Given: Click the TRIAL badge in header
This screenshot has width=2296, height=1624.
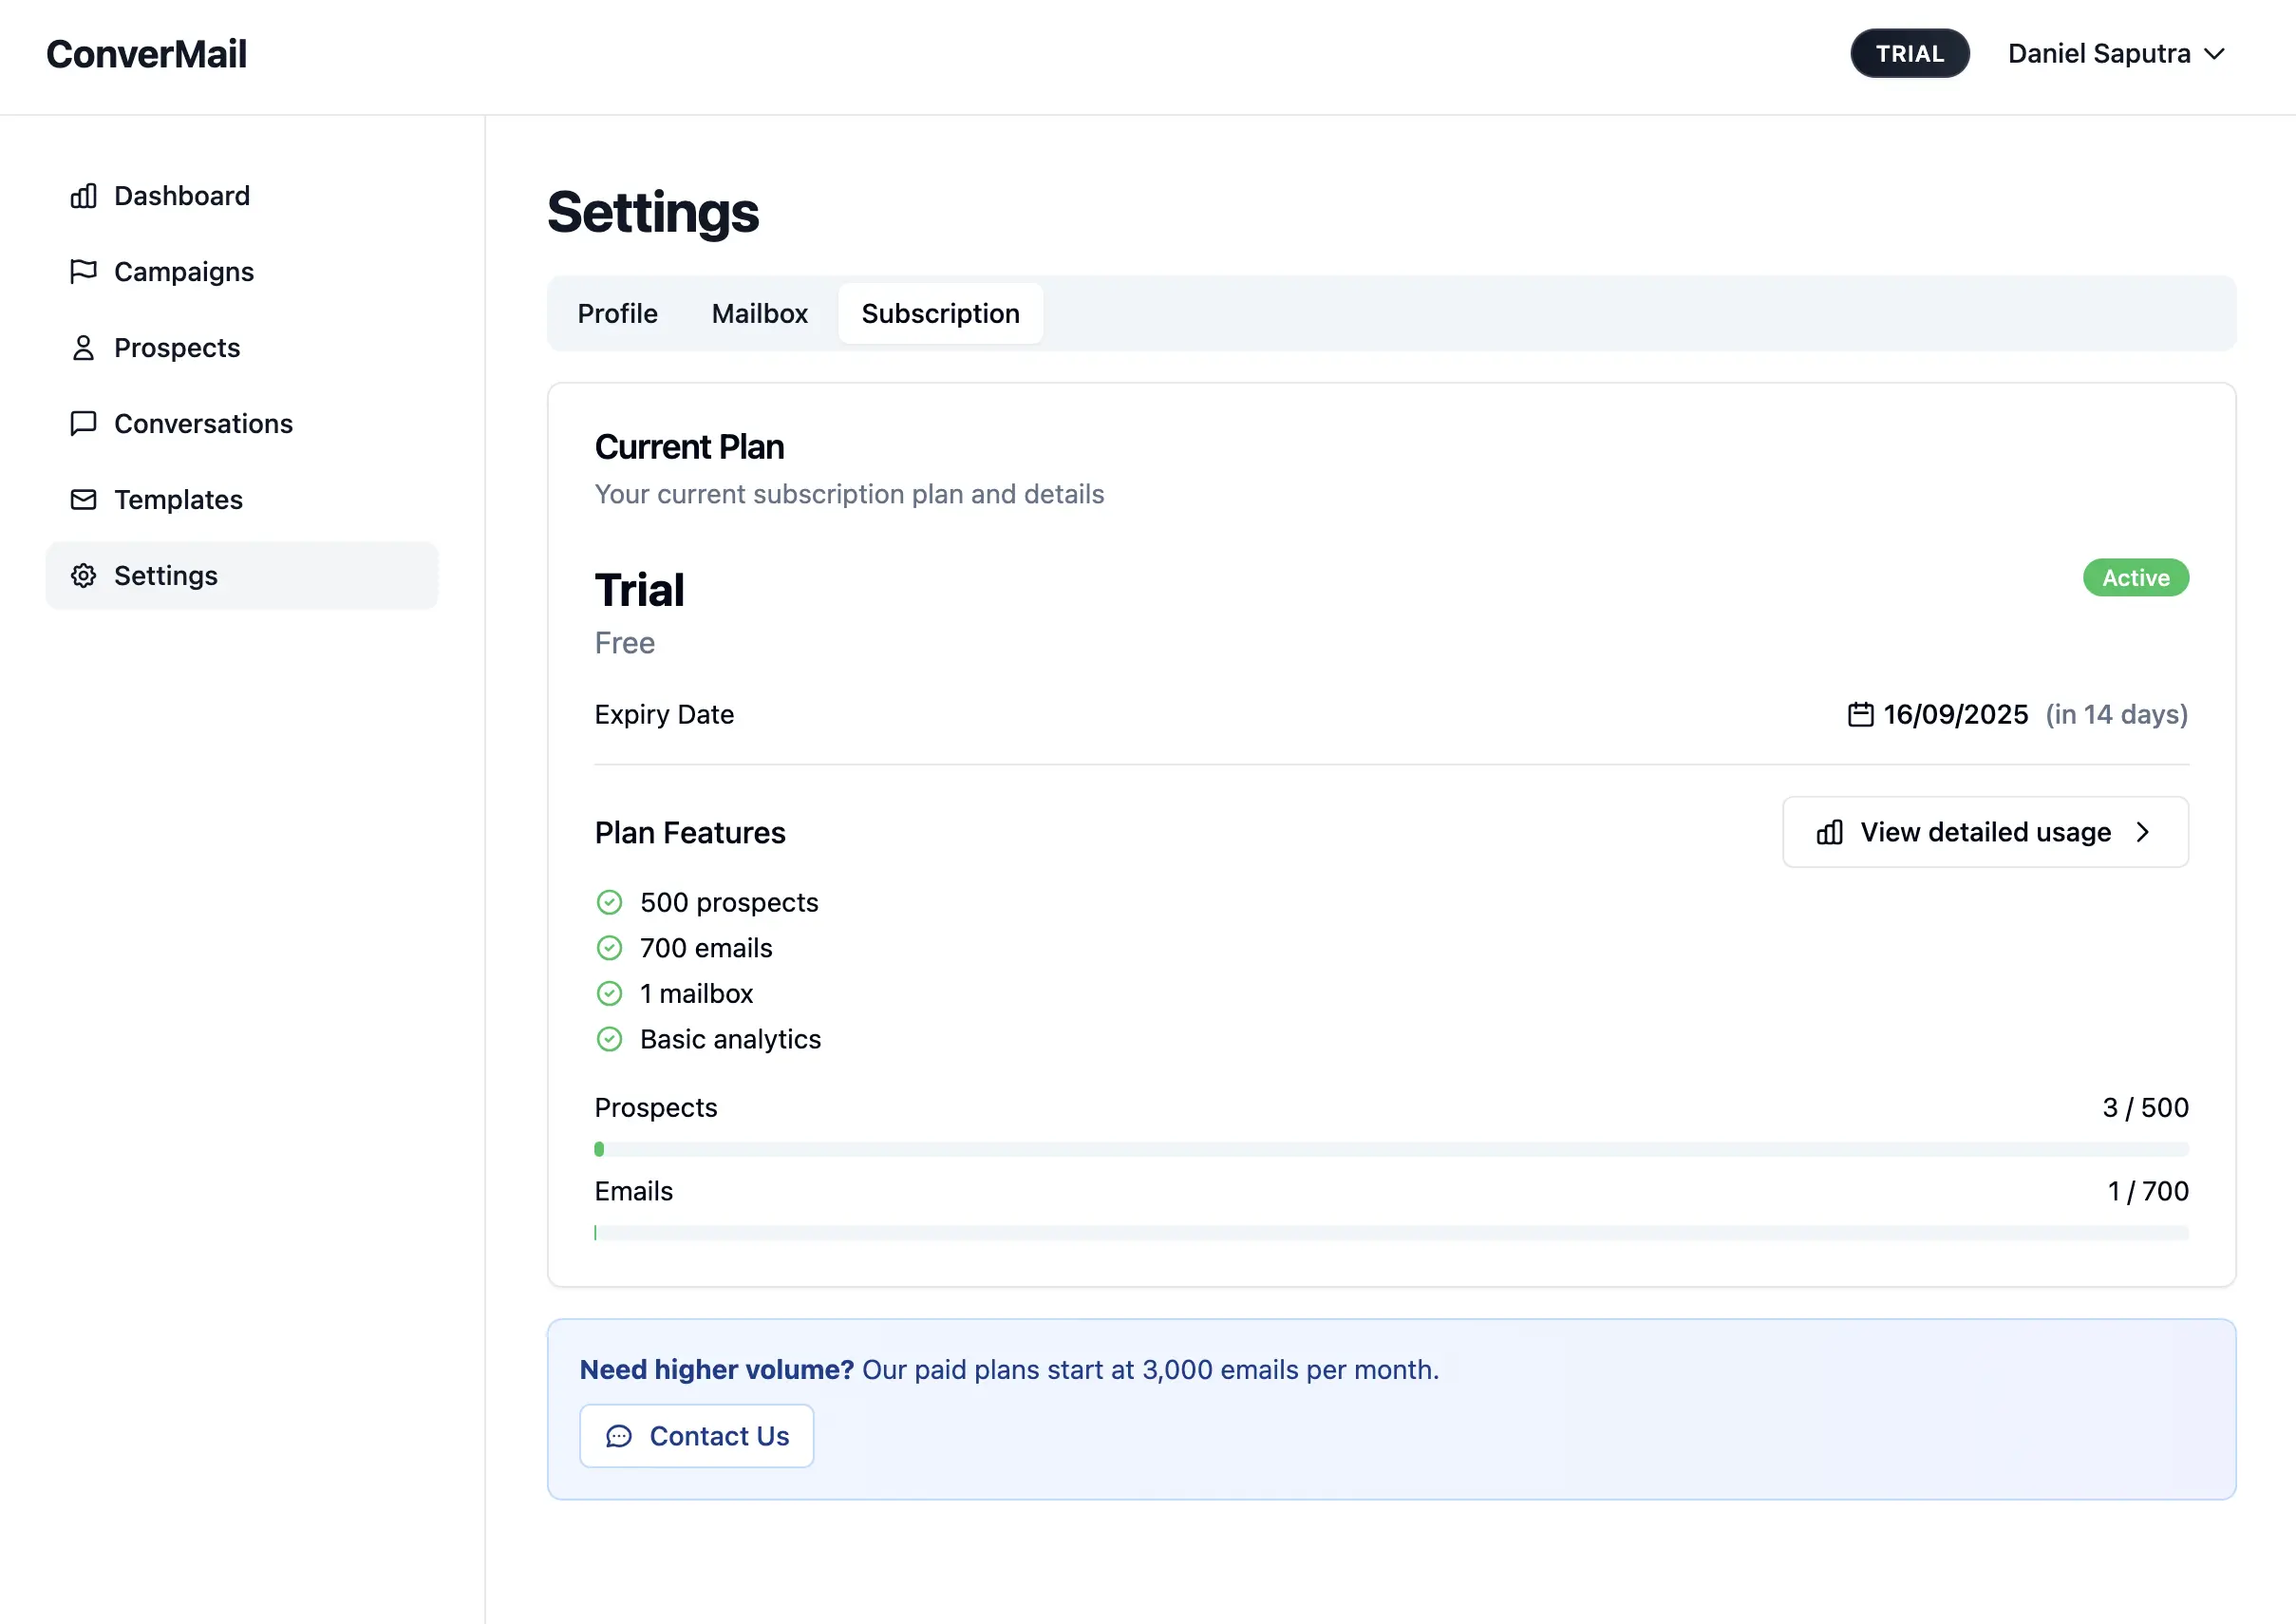Looking at the screenshot, I should (1909, 54).
